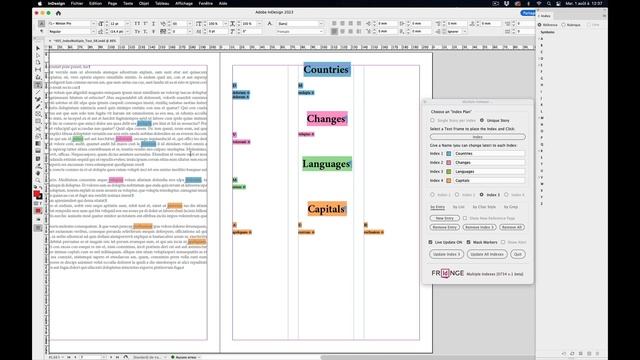Select the Rectangle tool
Viewport: 640px width, 360px height.
tap(38, 121)
